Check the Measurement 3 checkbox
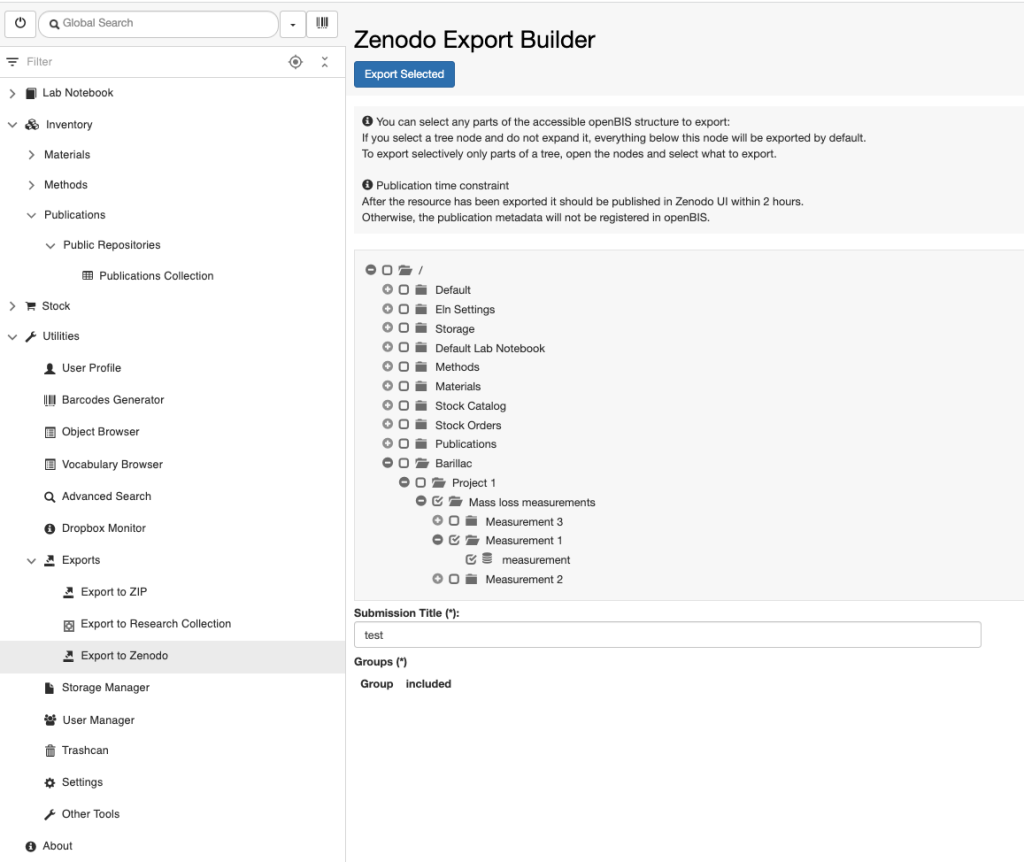The width and height of the screenshot is (1024, 862). tap(454, 521)
